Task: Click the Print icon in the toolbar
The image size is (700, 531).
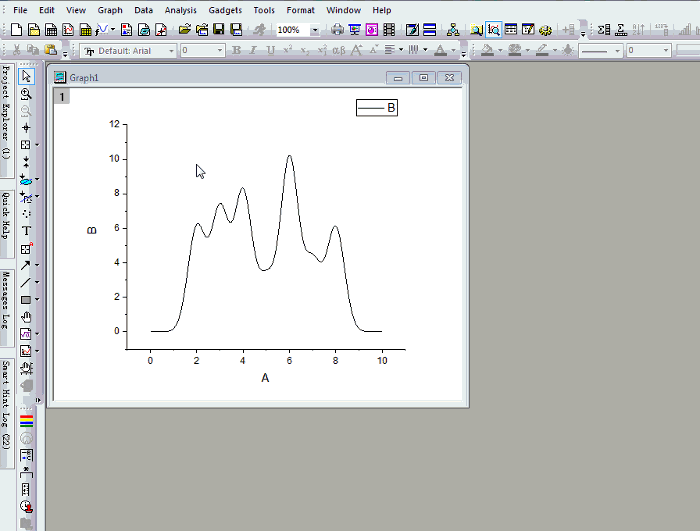Action: tap(338, 30)
